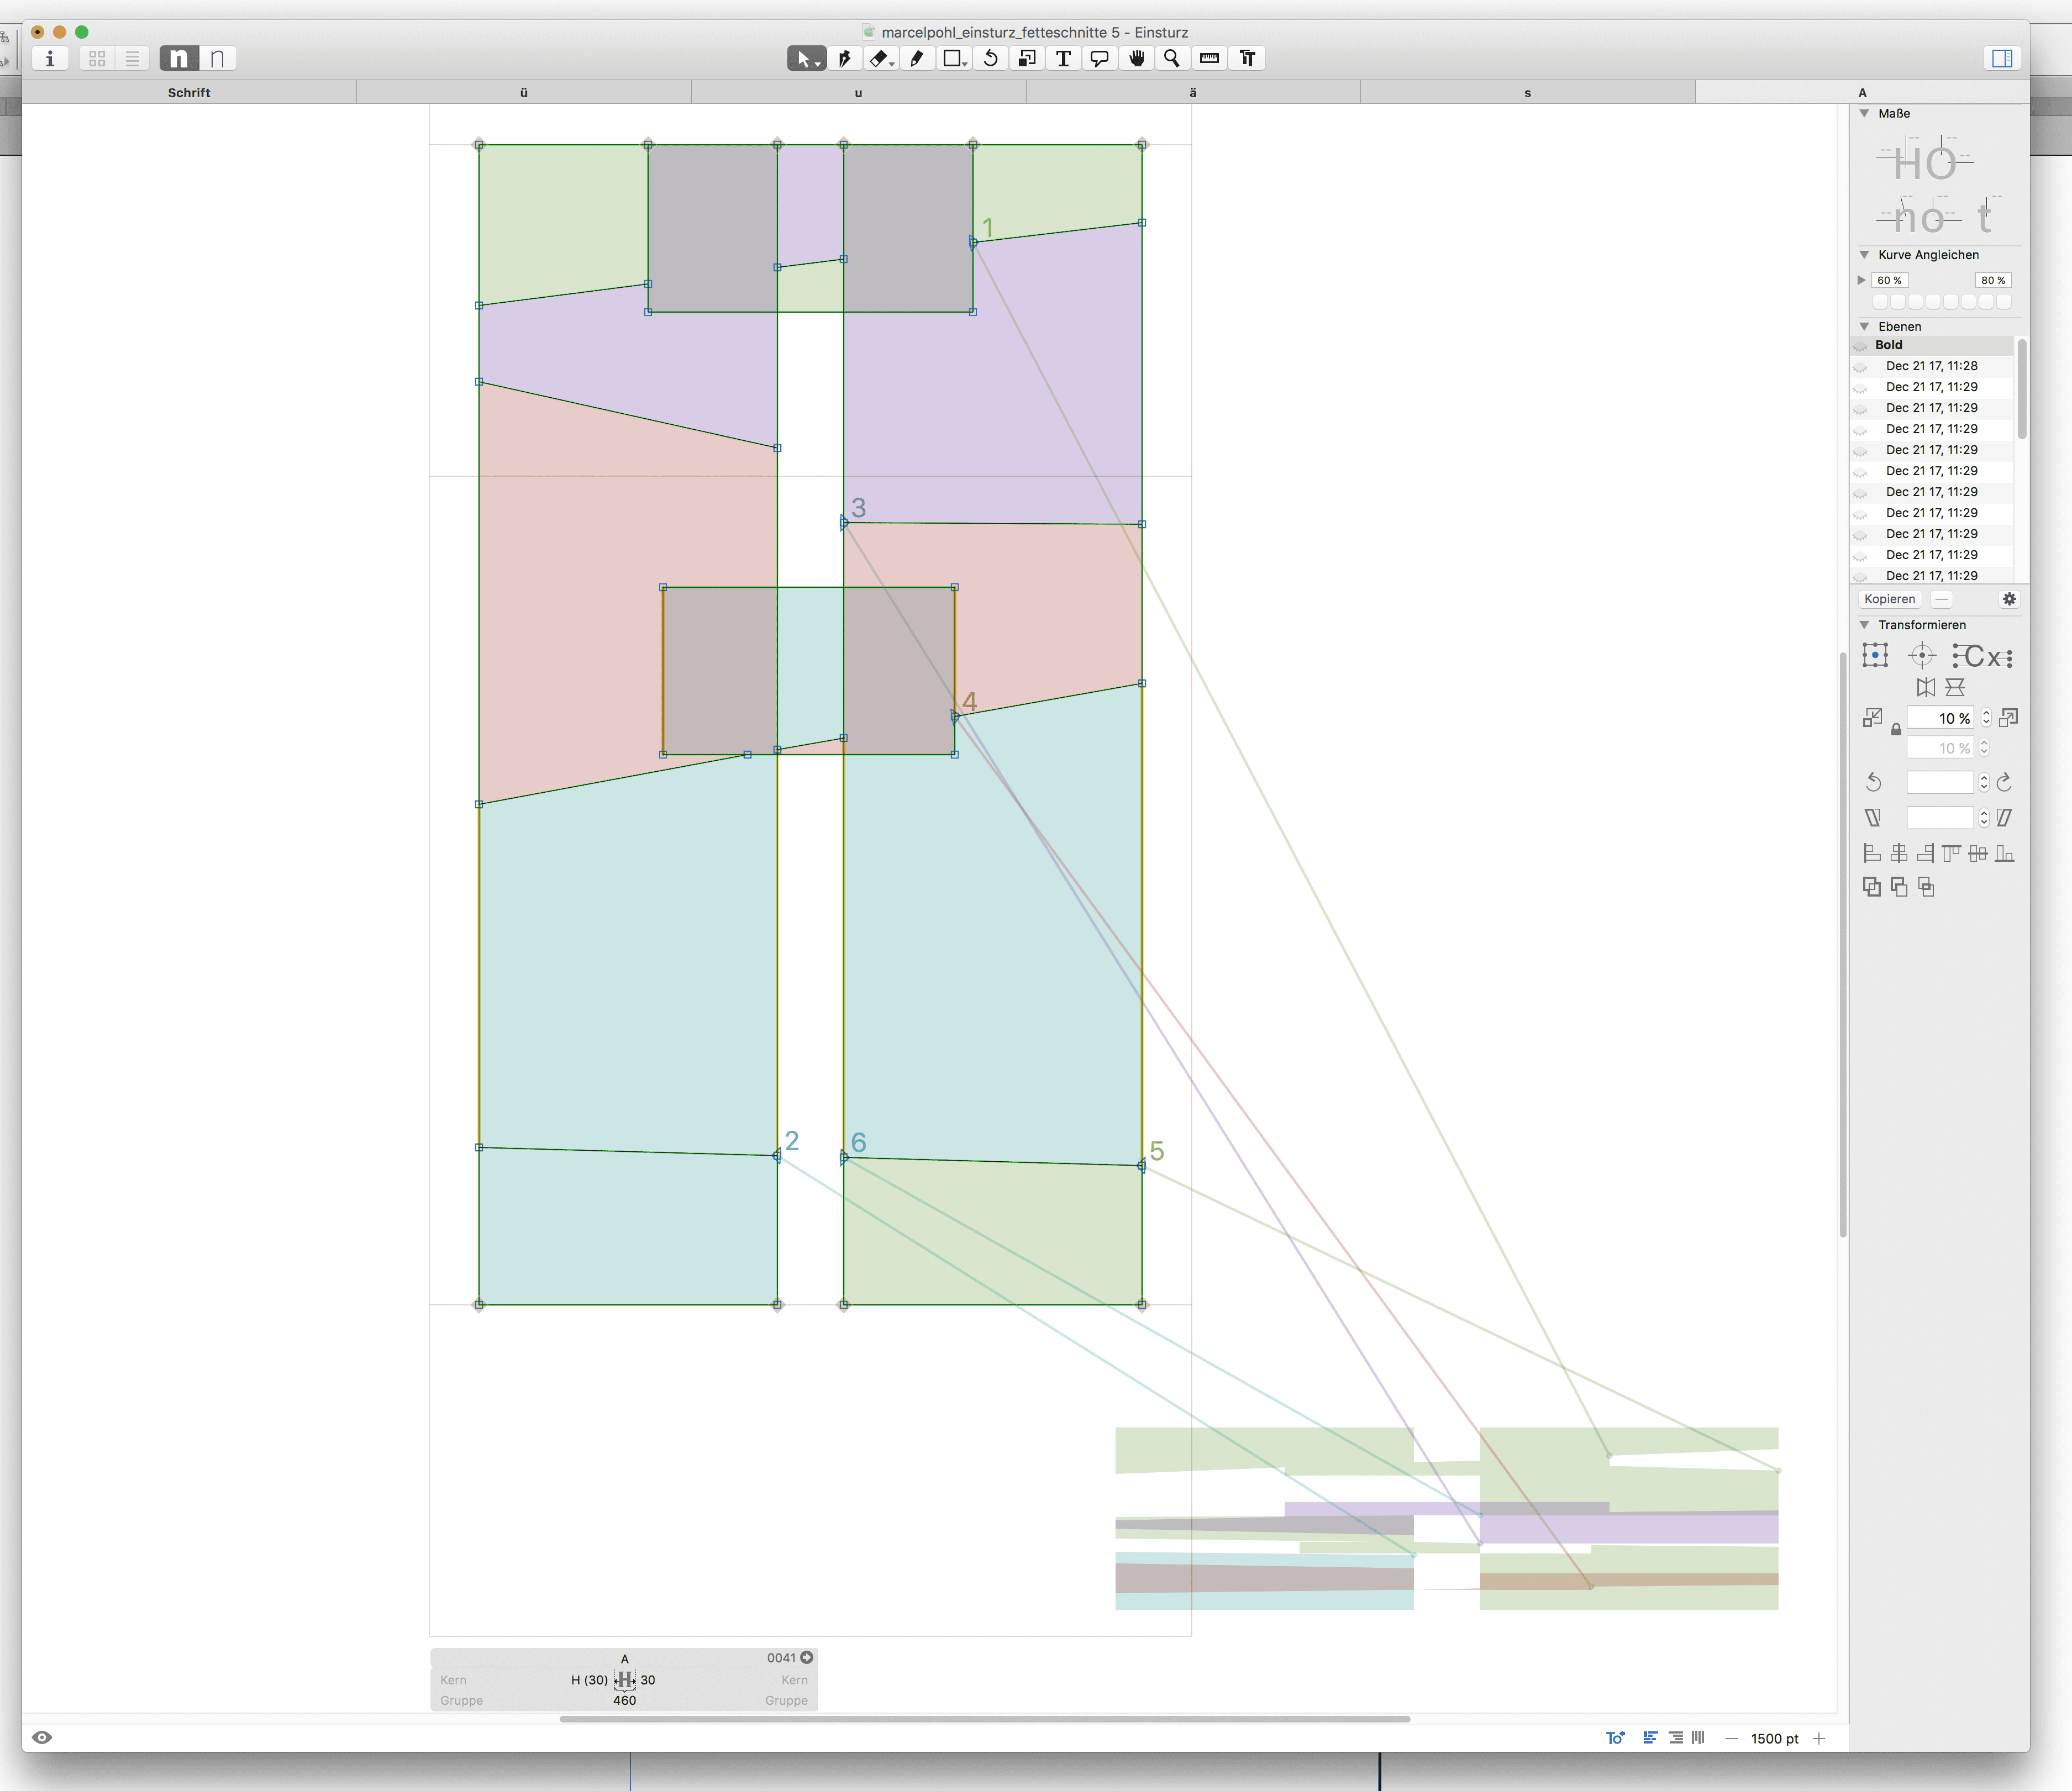Collapse the Kurve Angleichen section

pos(1864,254)
